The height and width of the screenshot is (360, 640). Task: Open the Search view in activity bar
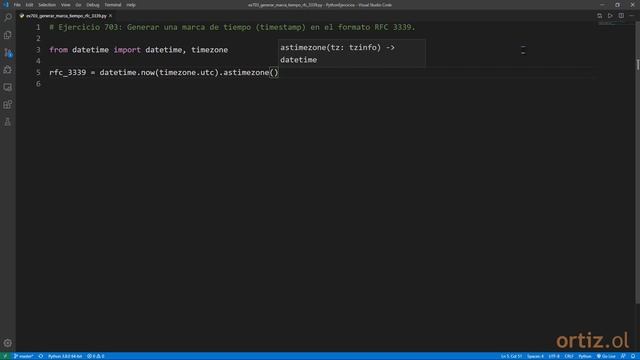[x=8, y=18]
